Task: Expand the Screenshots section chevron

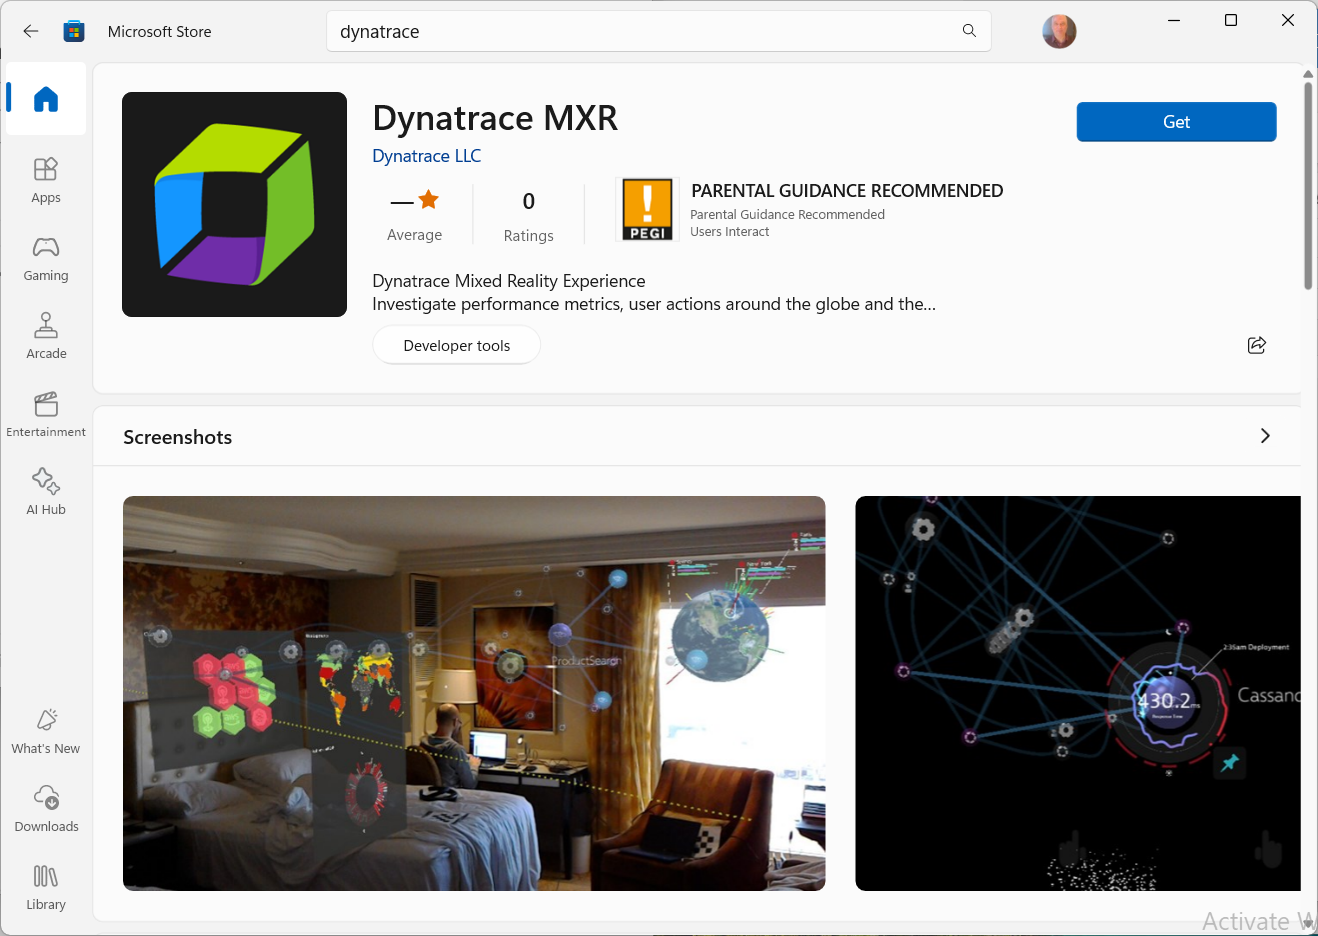Action: click(x=1265, y=436)
